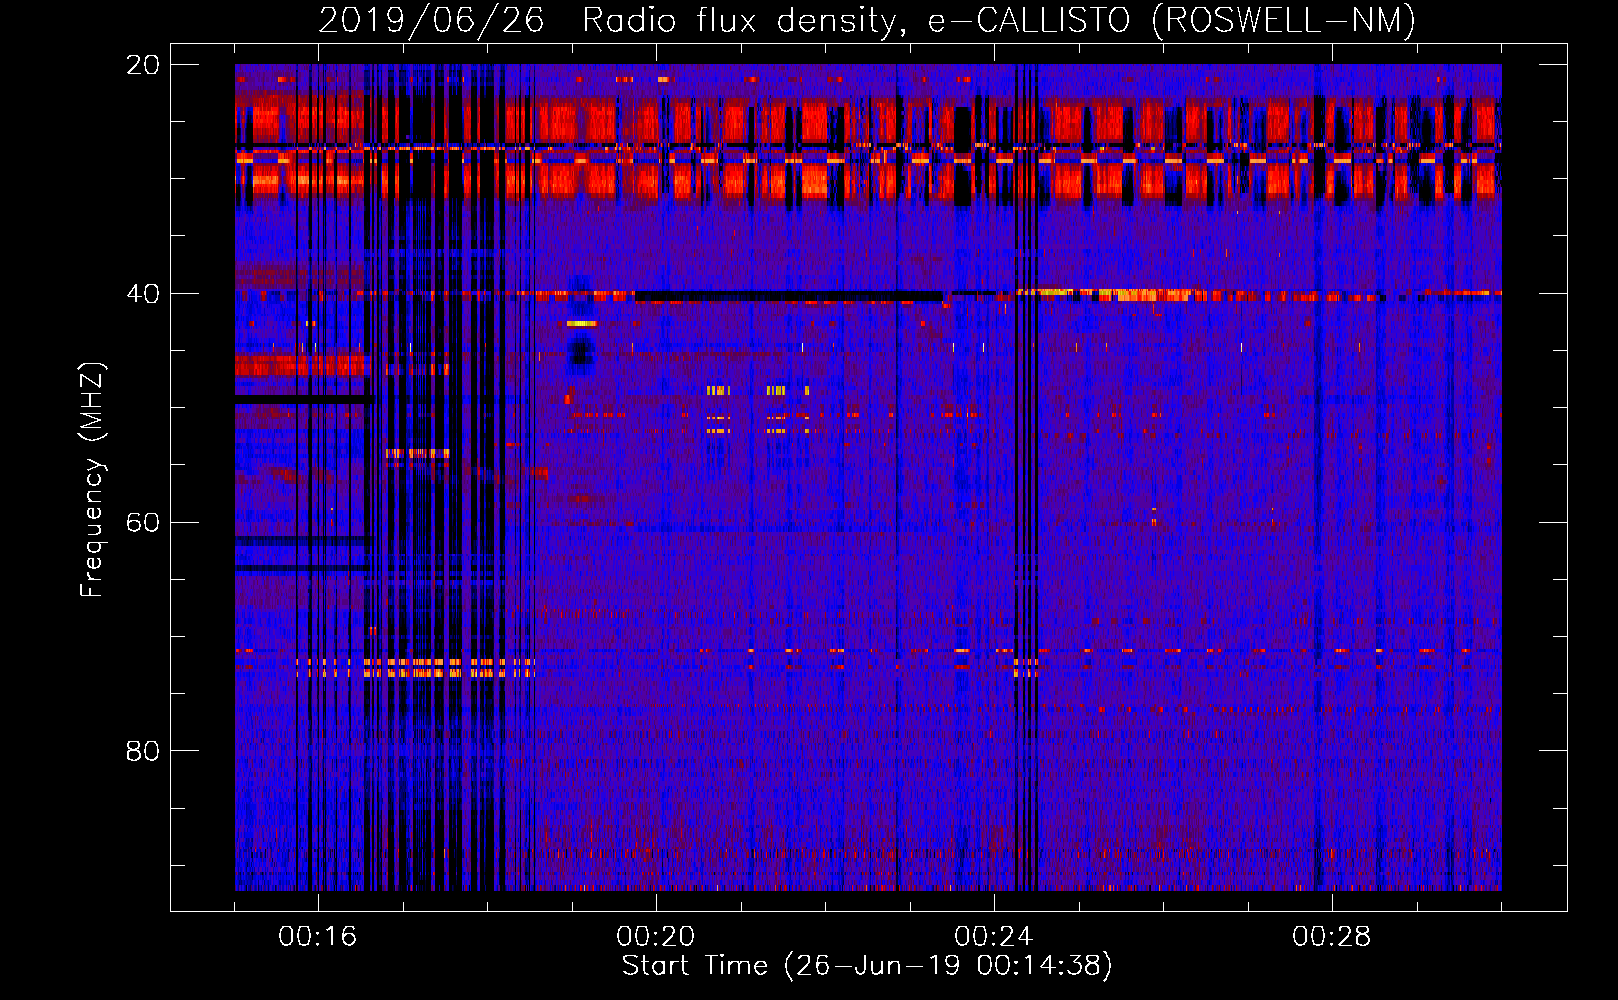Click the 'Frequency (MHZ)' axis label
The width and height of the screenshot is (1618, 1000).
point(92,479)
